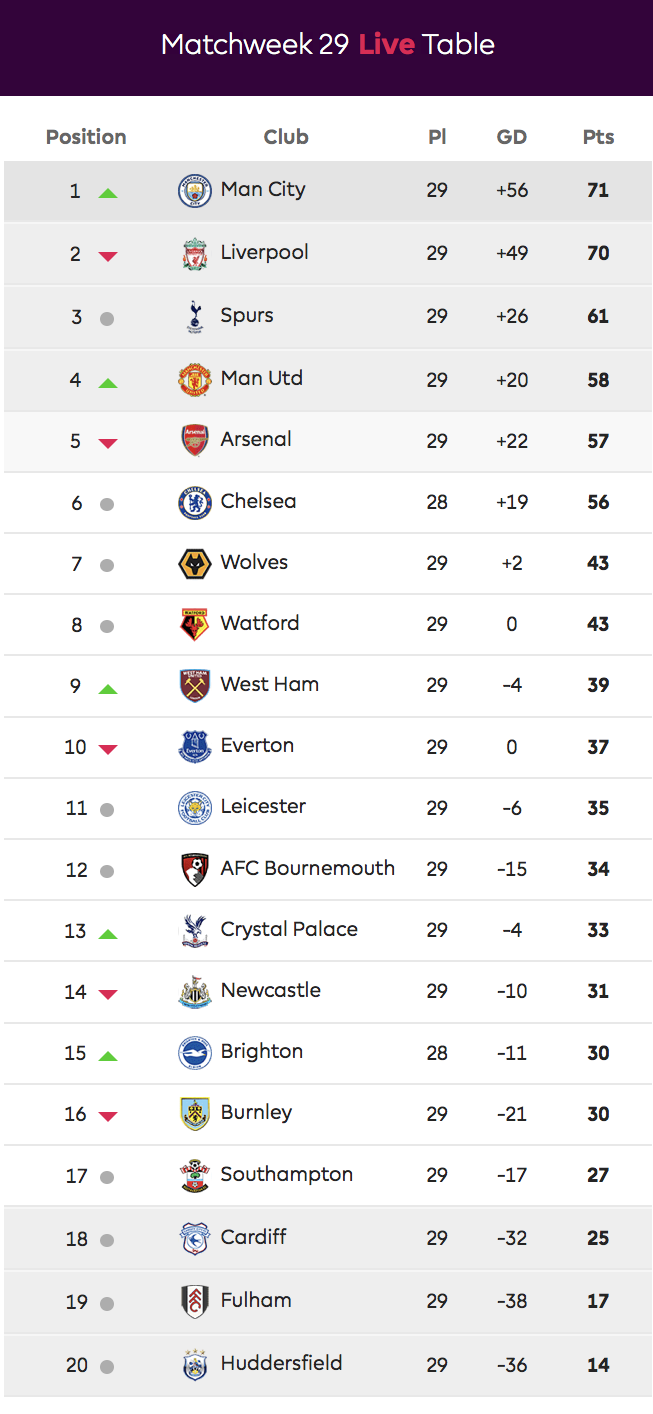Viewport: 653px width, 1414px height.
Task: Click the Man Utd club crest
Action: (195, 379)
